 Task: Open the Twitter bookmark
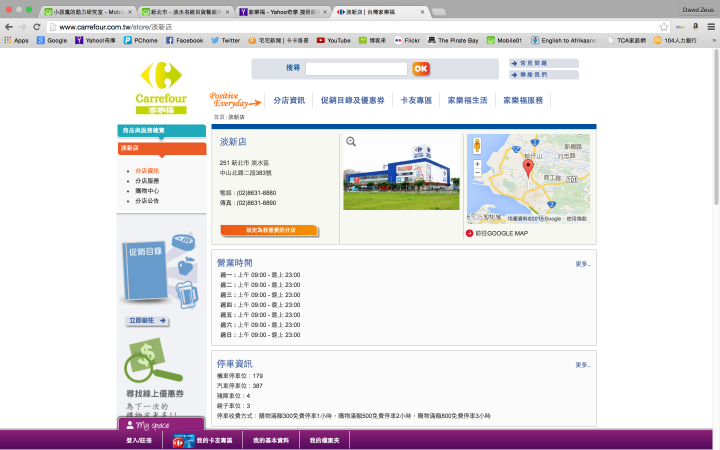[225, 40]
